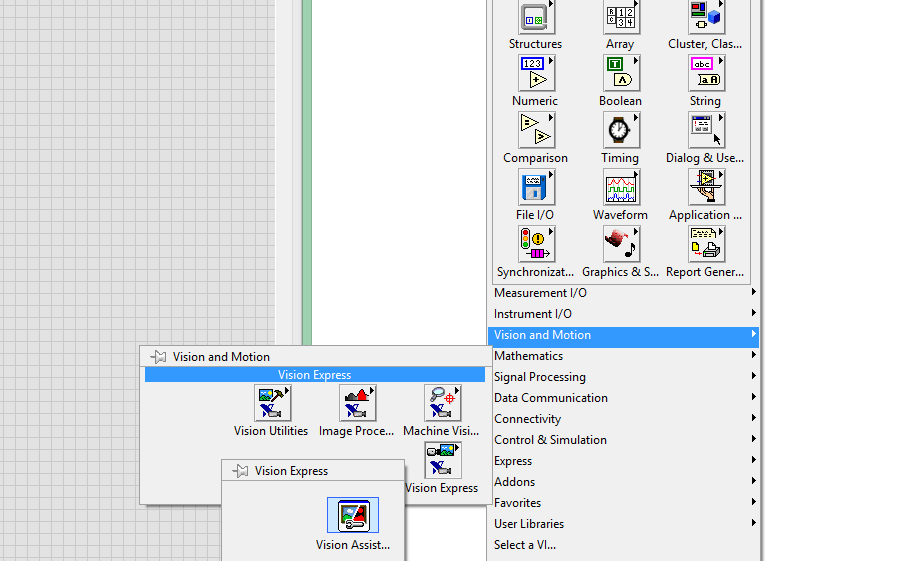The width and height of the screenshot is (903, 561).
Task: Expand the Mathematics submenu
Action: [x=623, y=356]
